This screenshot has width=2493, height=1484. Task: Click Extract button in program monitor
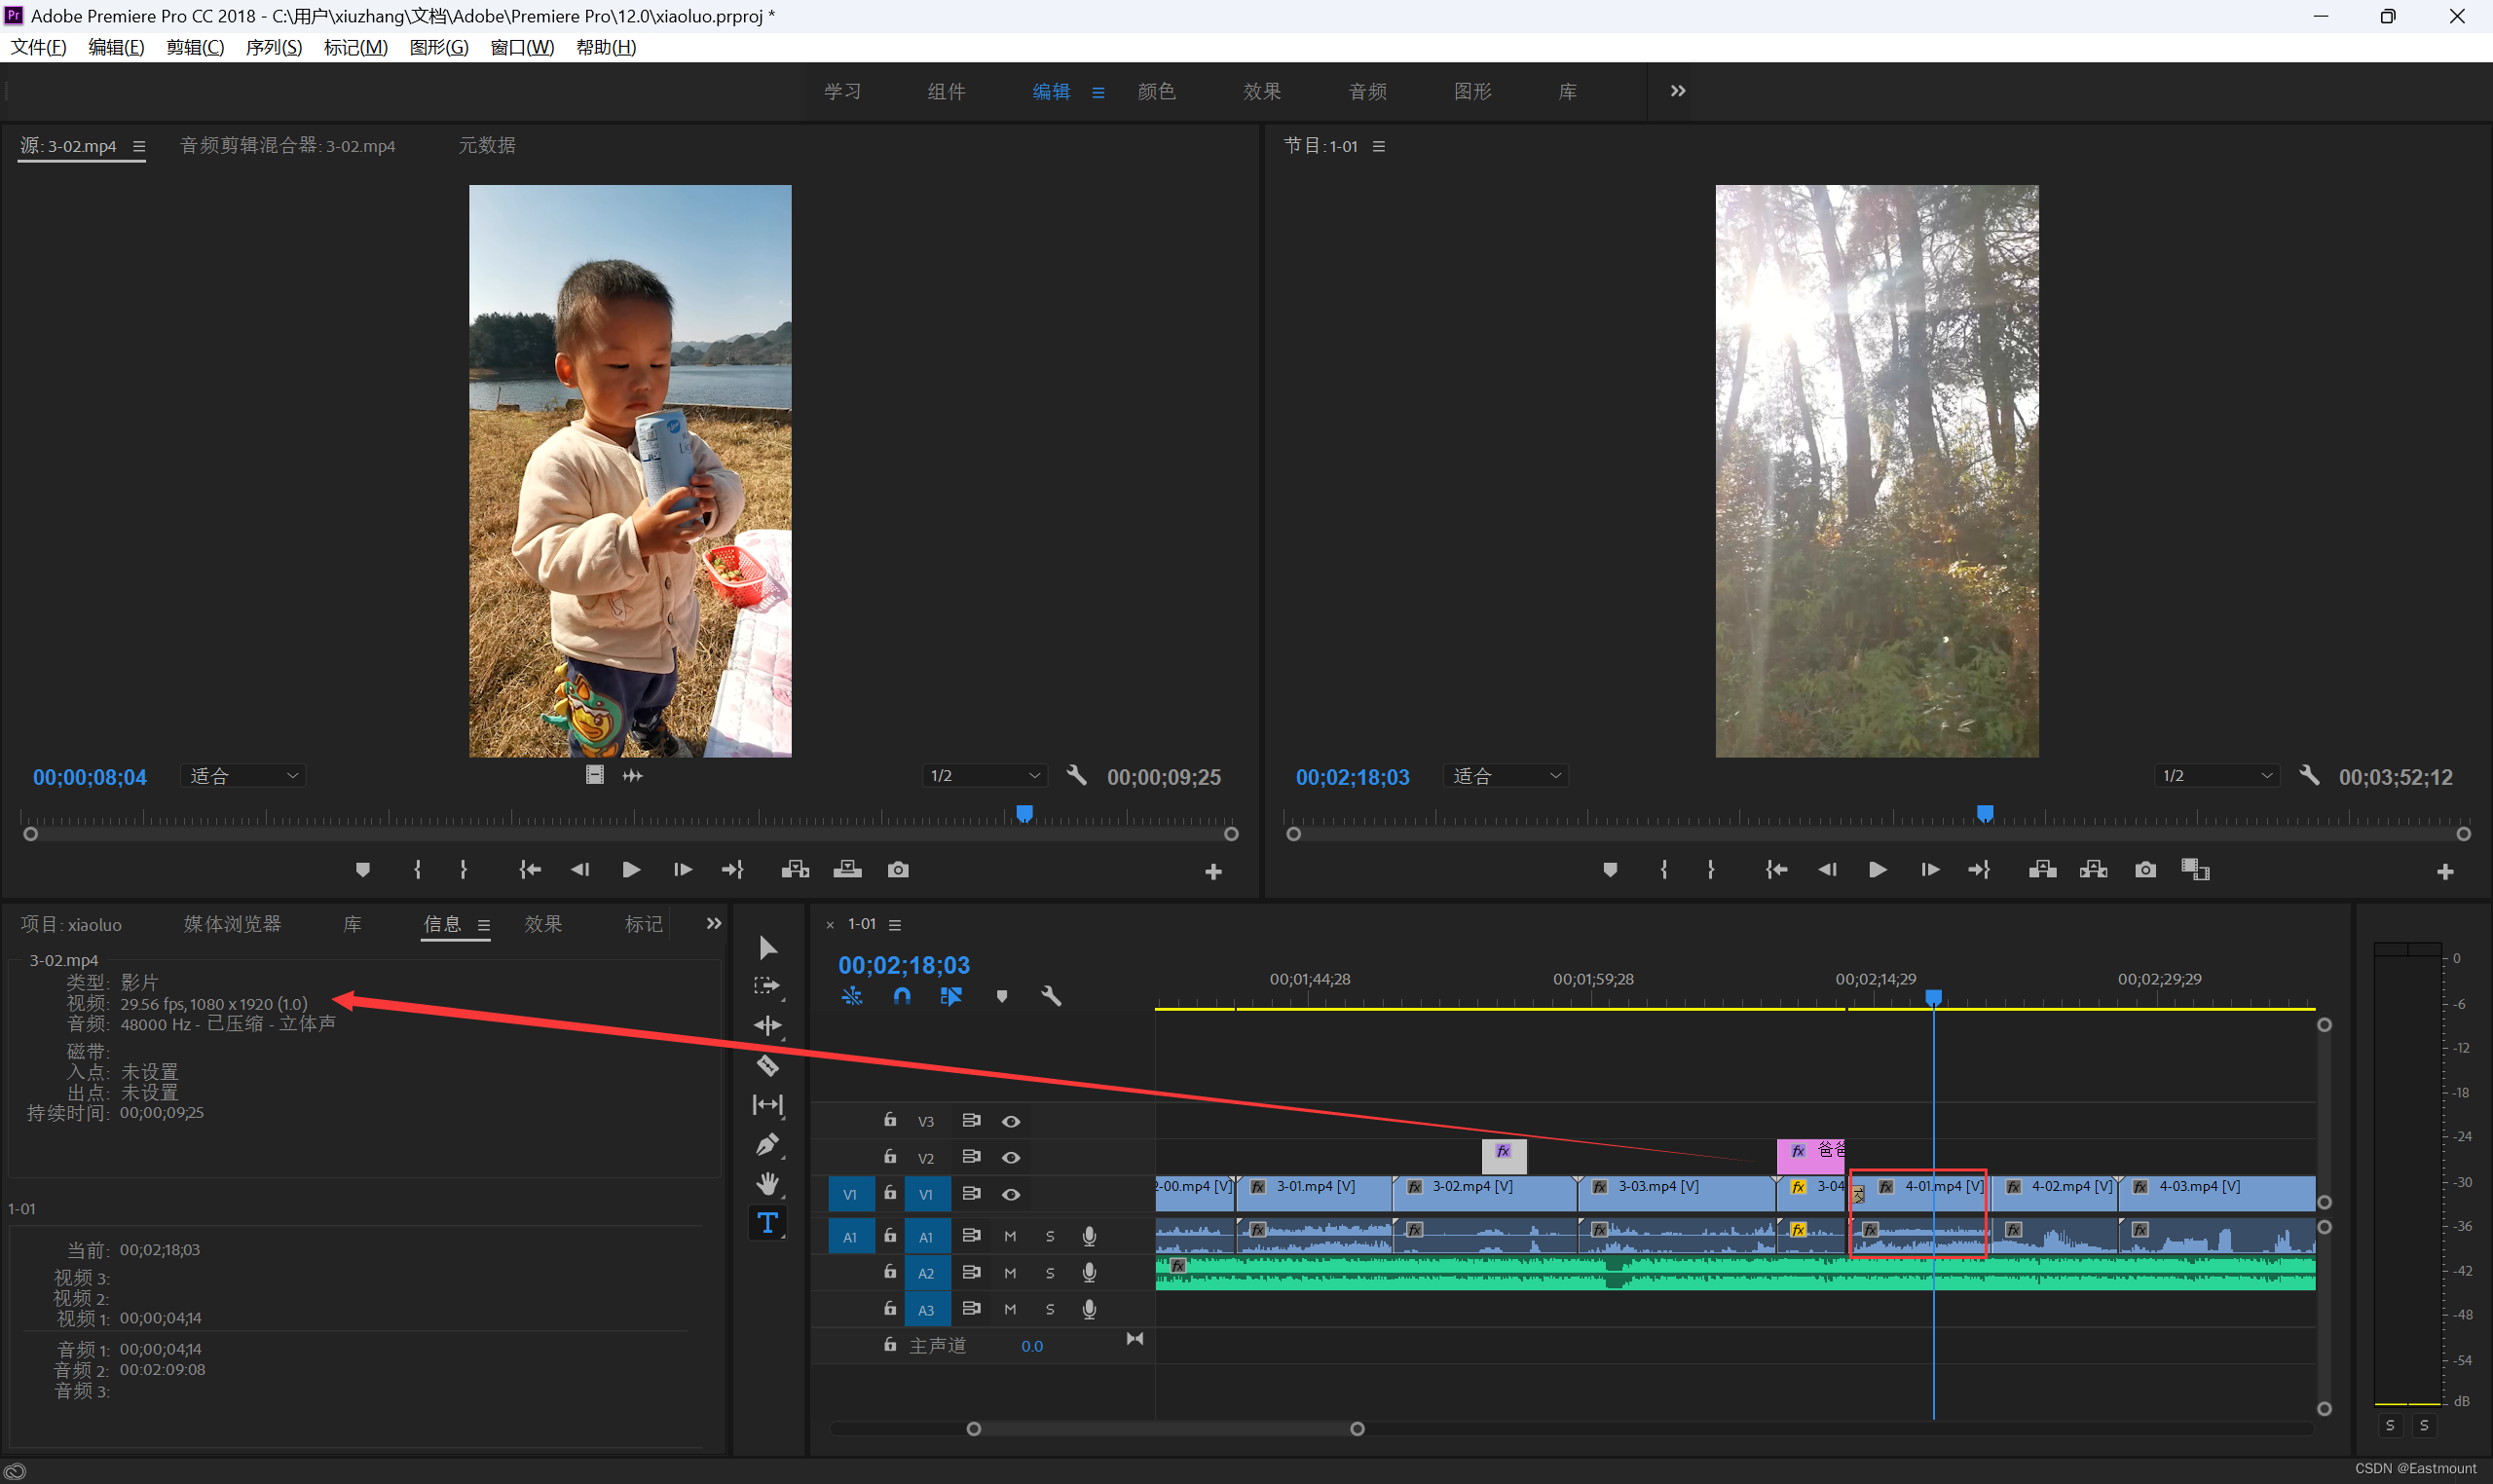(2093, 870)
